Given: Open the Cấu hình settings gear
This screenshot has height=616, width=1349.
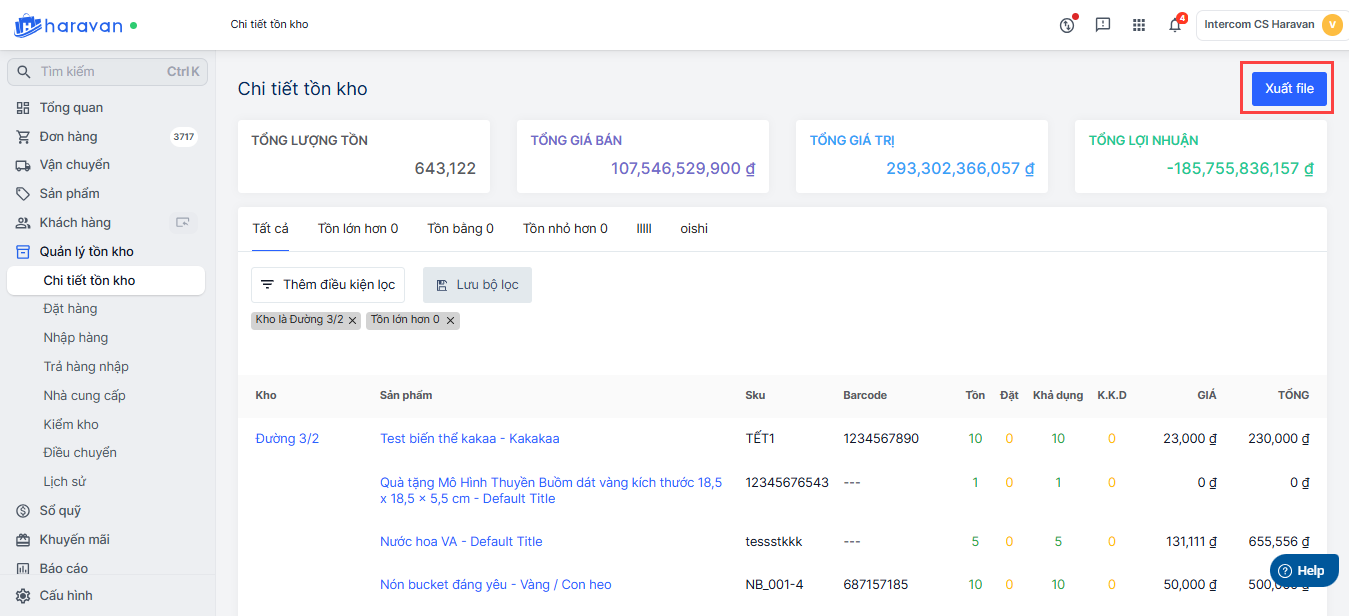Looking at the screenshot, I should (23, 596).
